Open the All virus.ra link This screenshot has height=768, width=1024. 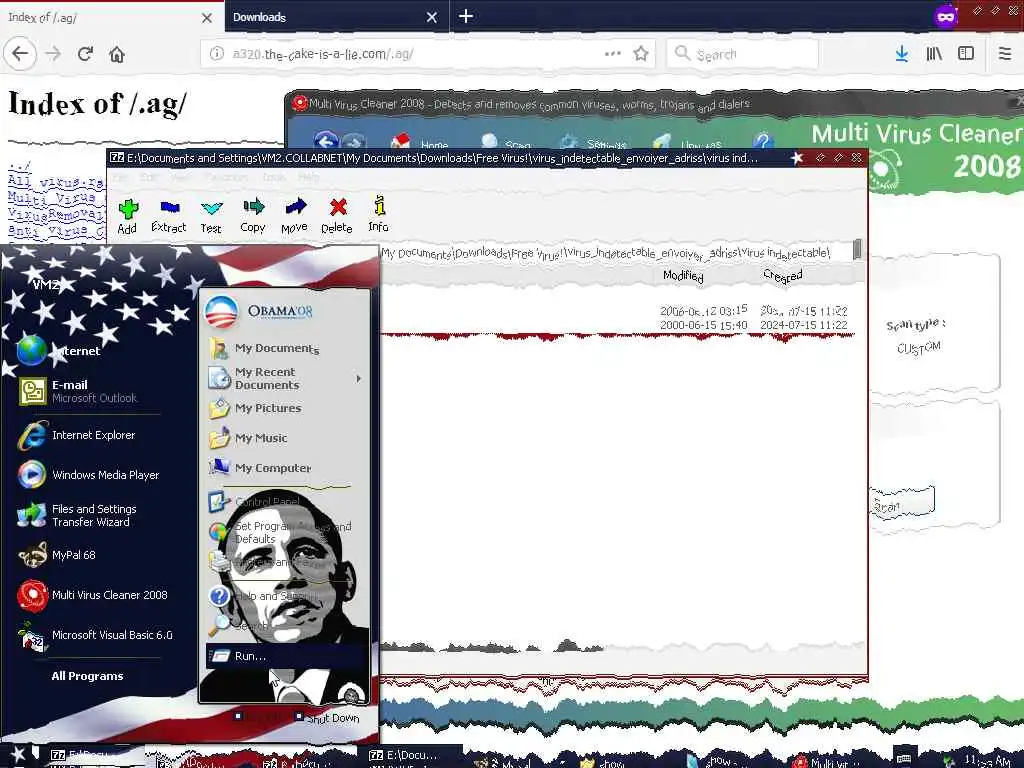[55, 182]
